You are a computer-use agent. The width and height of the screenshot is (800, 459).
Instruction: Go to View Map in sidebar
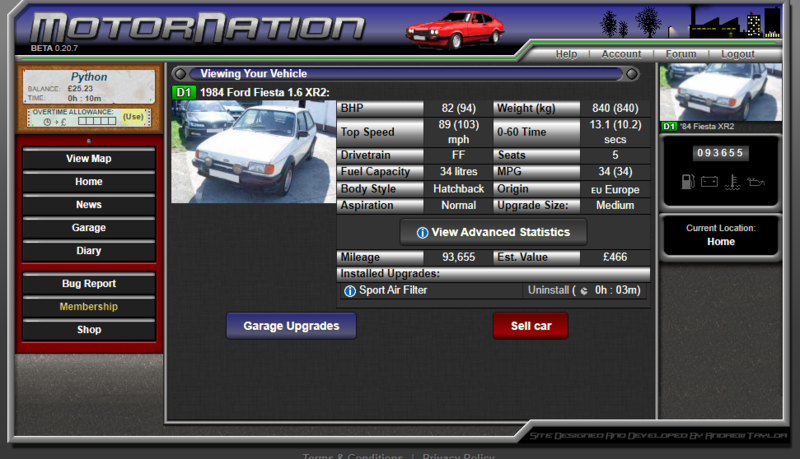(x=89, y=159)
